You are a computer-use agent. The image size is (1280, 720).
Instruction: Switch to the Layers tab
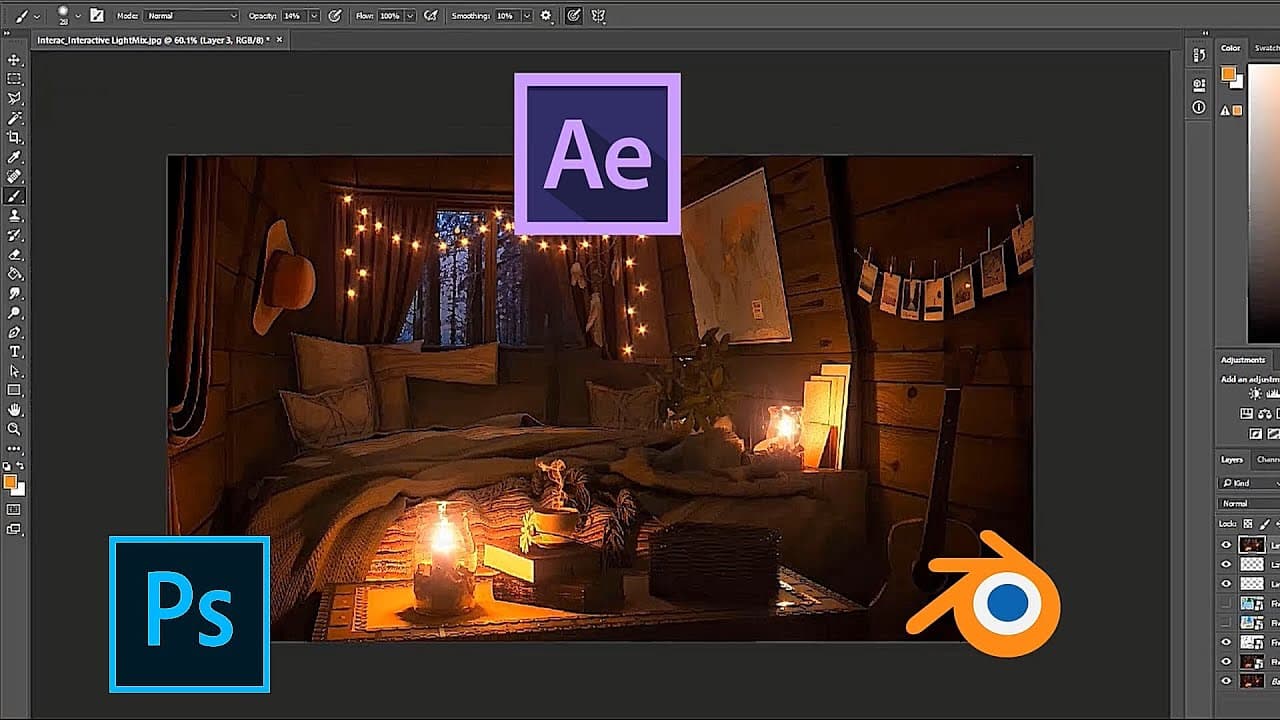pyautogui.click(x=1231, y=460)
